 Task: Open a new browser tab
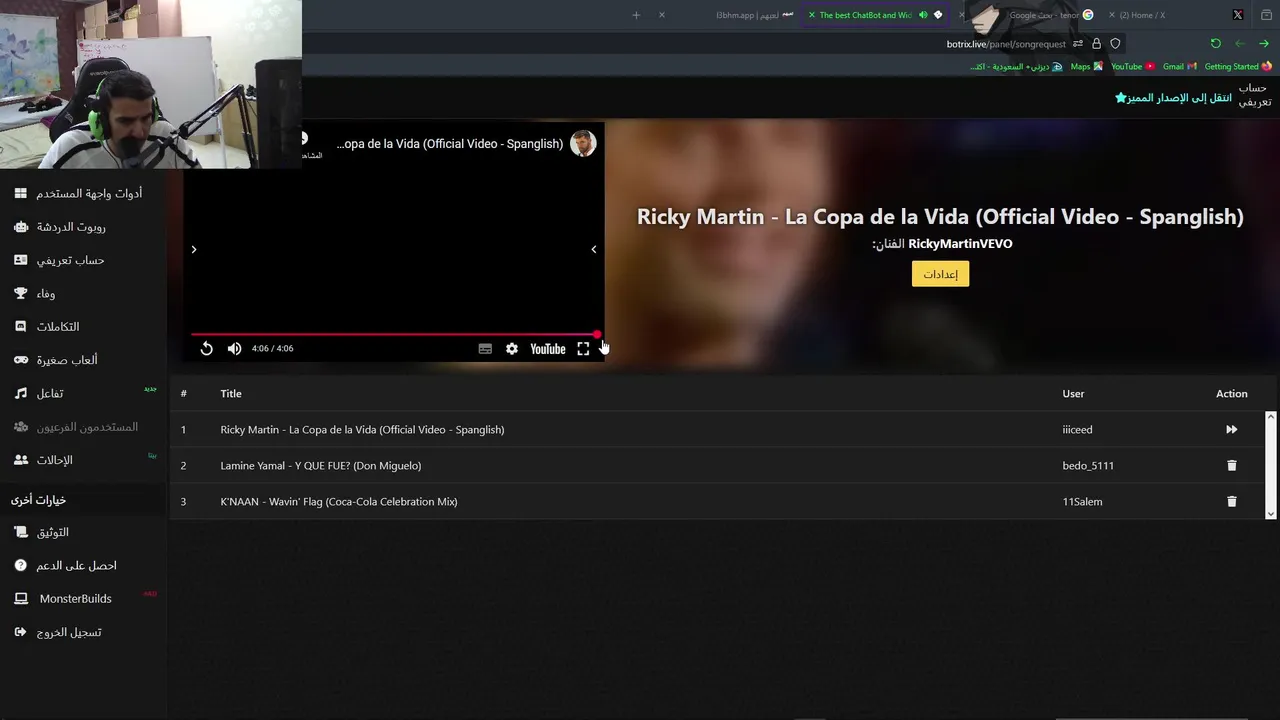point(636,15)
